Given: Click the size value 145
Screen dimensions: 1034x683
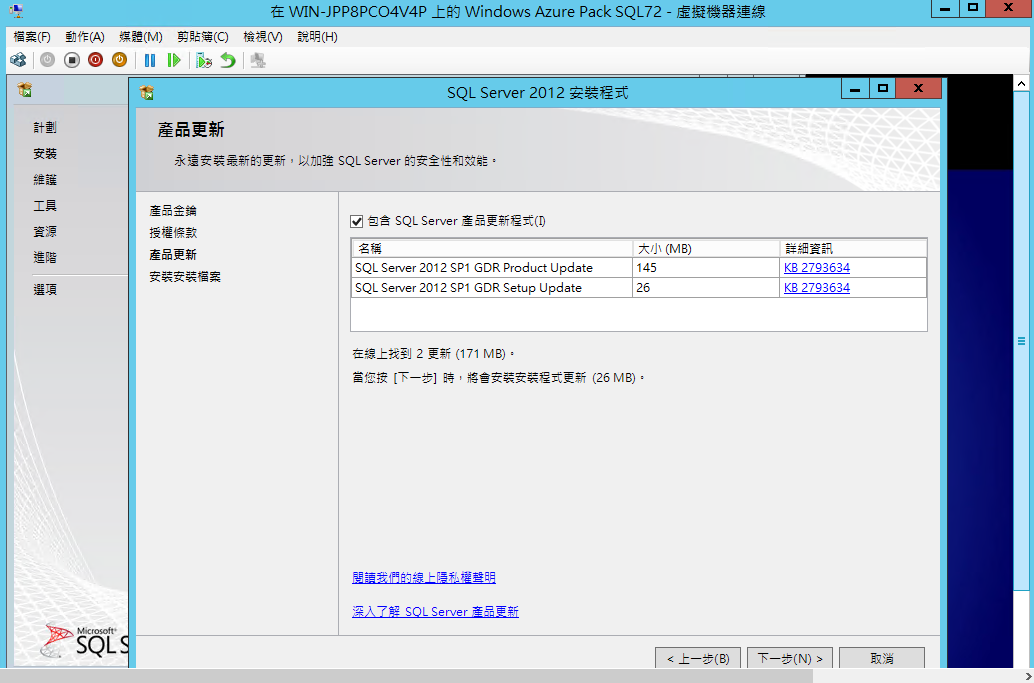Looking at the screenshot, I should (646, 268).
